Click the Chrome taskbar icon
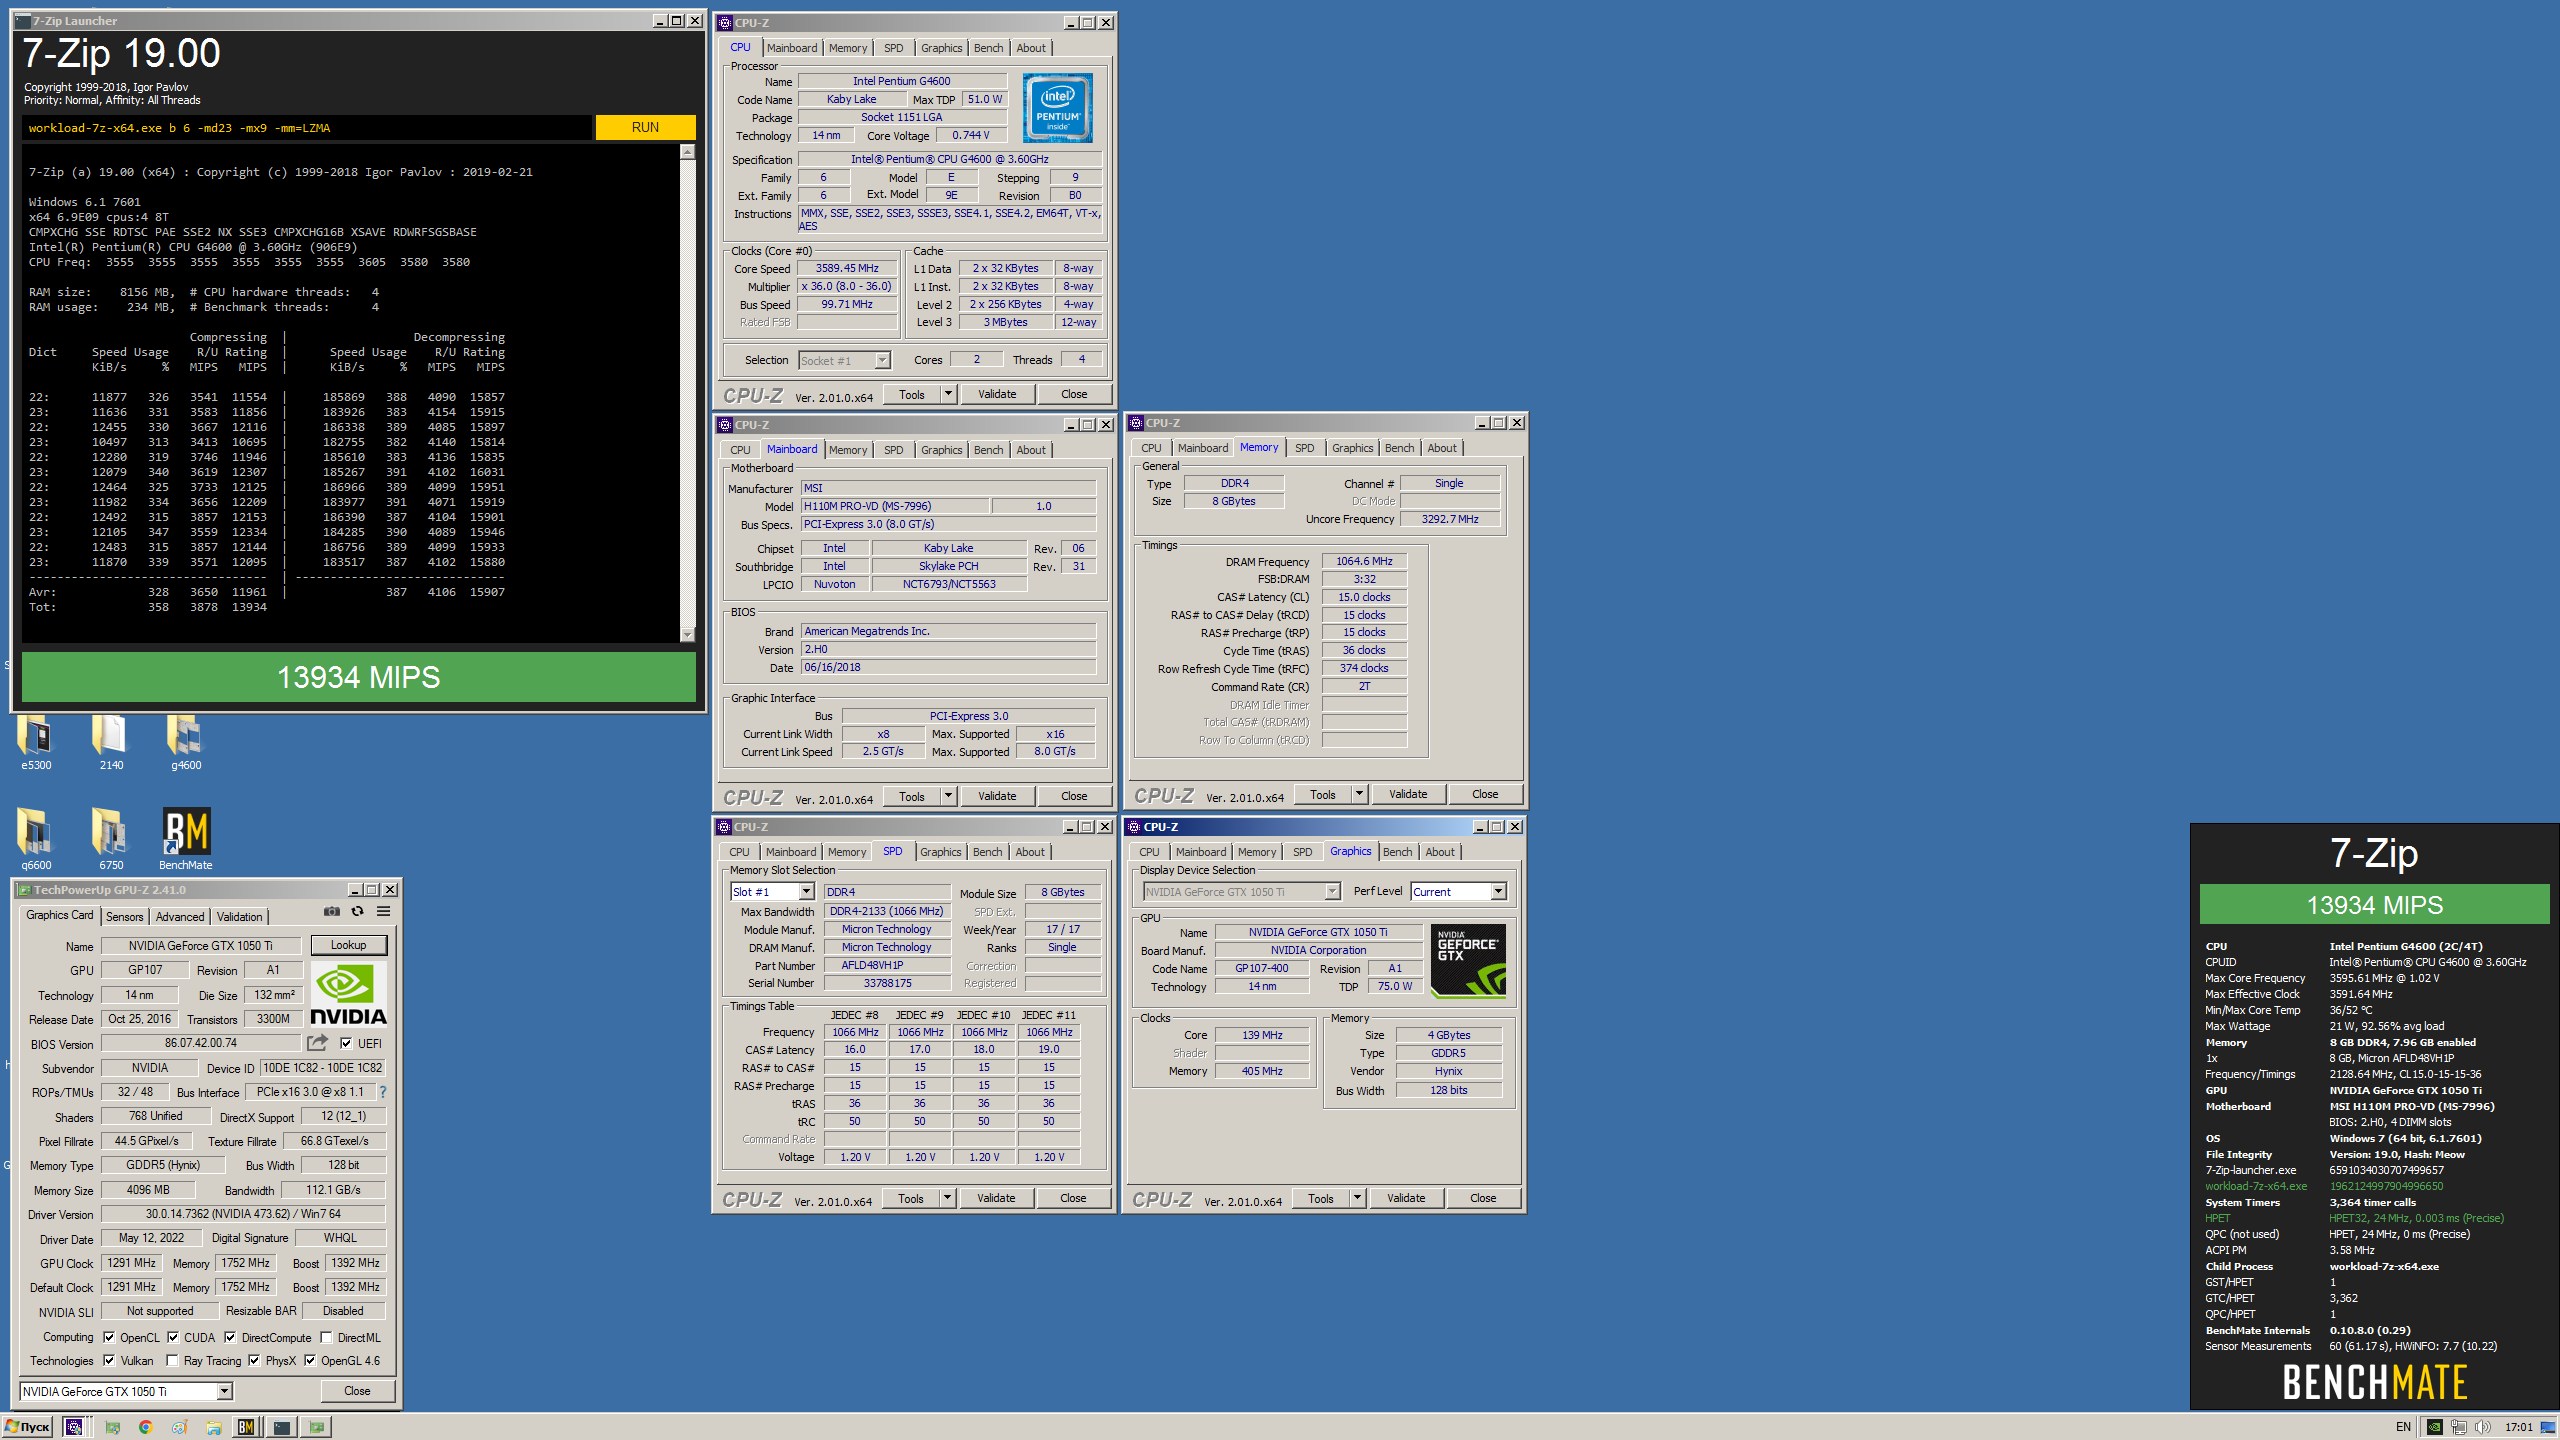Image resolution: width=2560 pixels, height=1440 pixels. point(146,1427)
